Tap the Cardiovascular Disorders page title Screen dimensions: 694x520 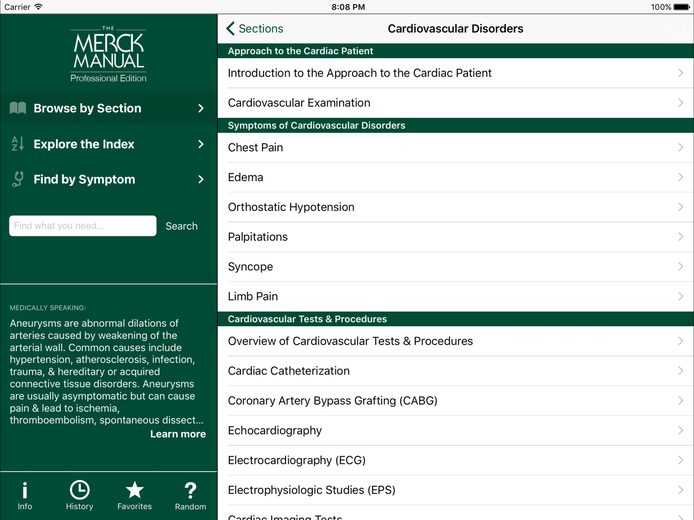click(x=455, y=28)
